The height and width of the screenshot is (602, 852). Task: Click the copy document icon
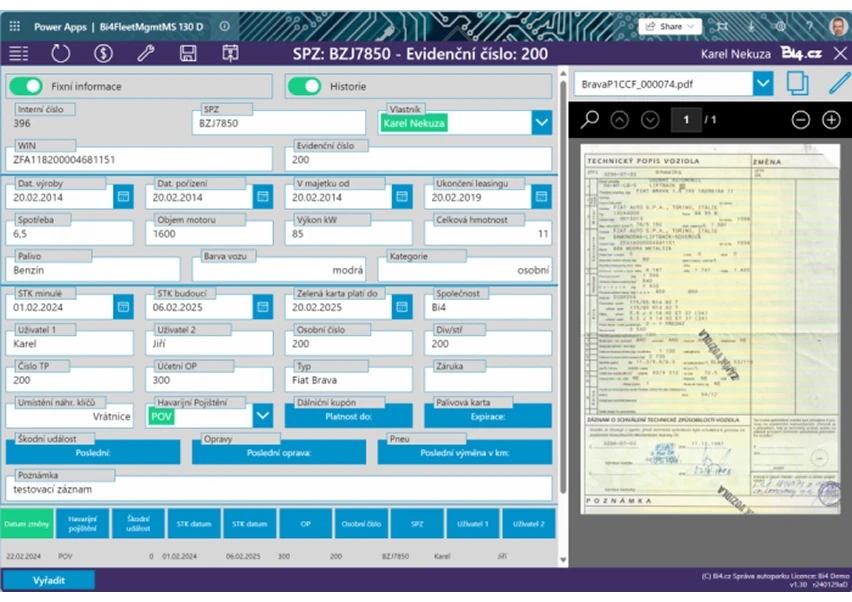click(x=797, y=83)
